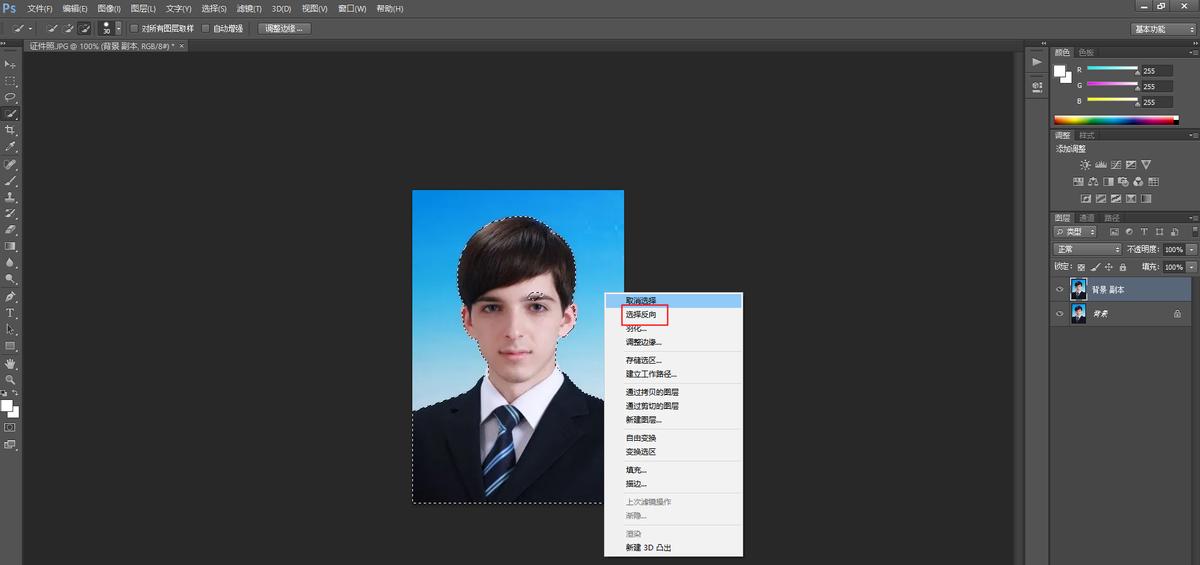Select the Zoom tool
This screenshot has width=1200, height=565.
[x=11, y=380]
